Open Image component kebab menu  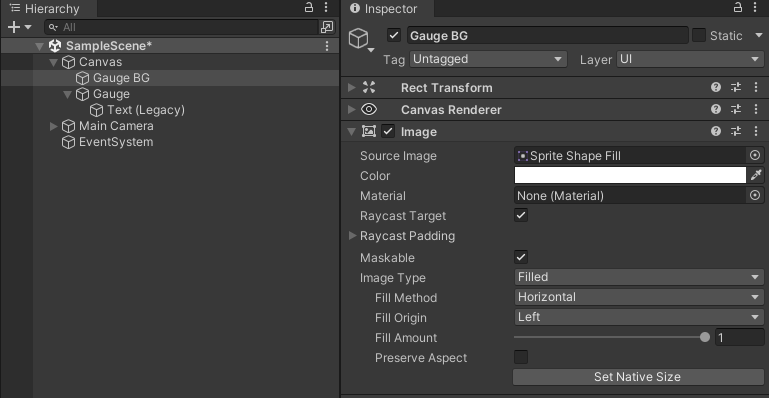tap(756, 131)
